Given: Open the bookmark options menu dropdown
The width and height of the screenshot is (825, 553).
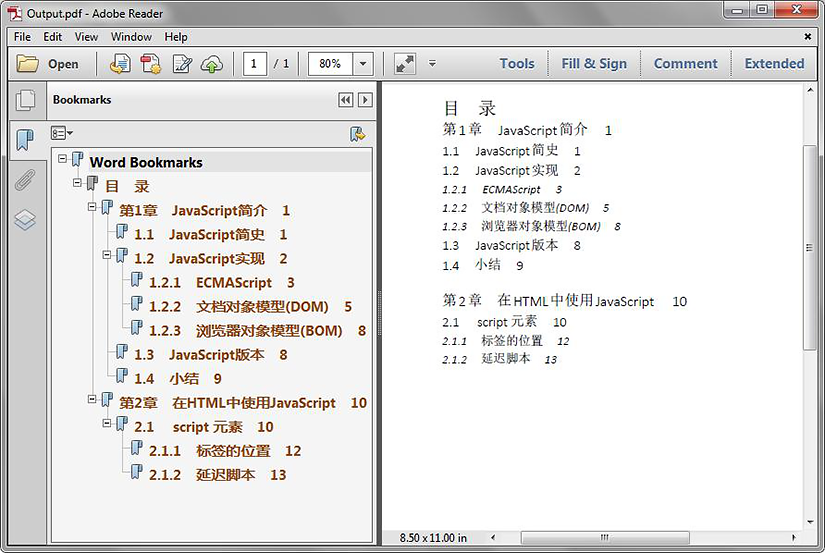Looking at the screenshot, I should (x=62, y=133).
